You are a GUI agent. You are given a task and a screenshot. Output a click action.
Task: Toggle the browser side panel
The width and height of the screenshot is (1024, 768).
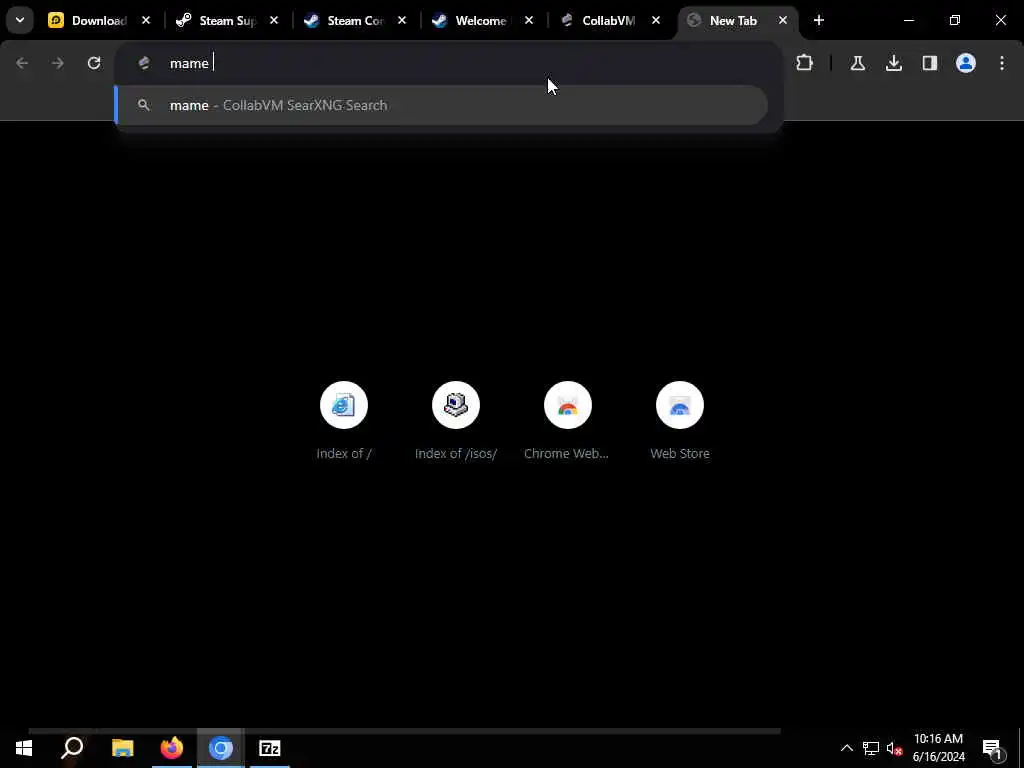(930, 63)
